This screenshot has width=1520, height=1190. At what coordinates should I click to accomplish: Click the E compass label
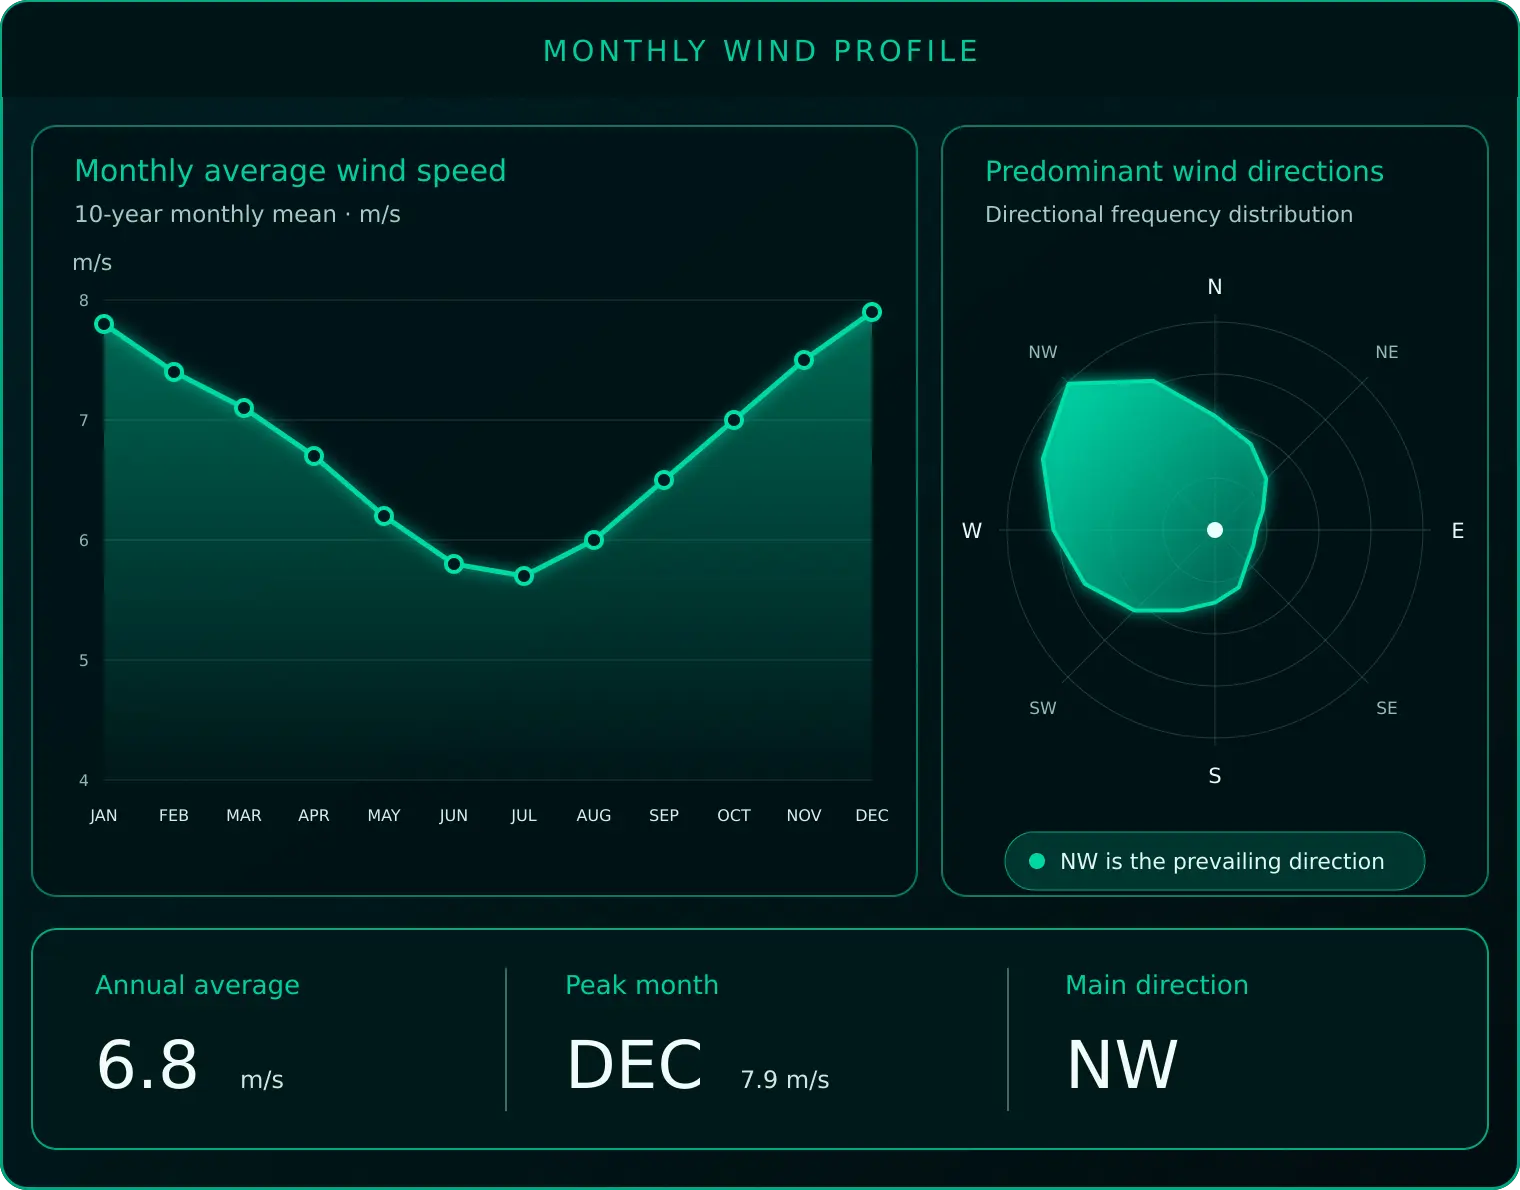tap(1458, 531)
